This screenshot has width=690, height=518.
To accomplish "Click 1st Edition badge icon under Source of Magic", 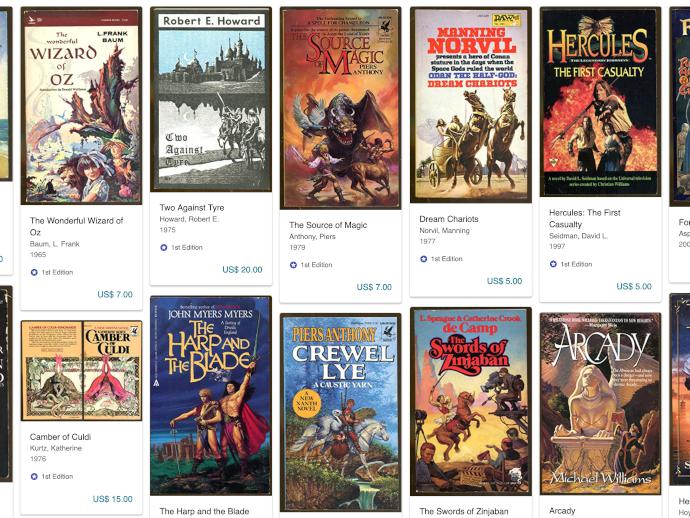I will (294, 265).
